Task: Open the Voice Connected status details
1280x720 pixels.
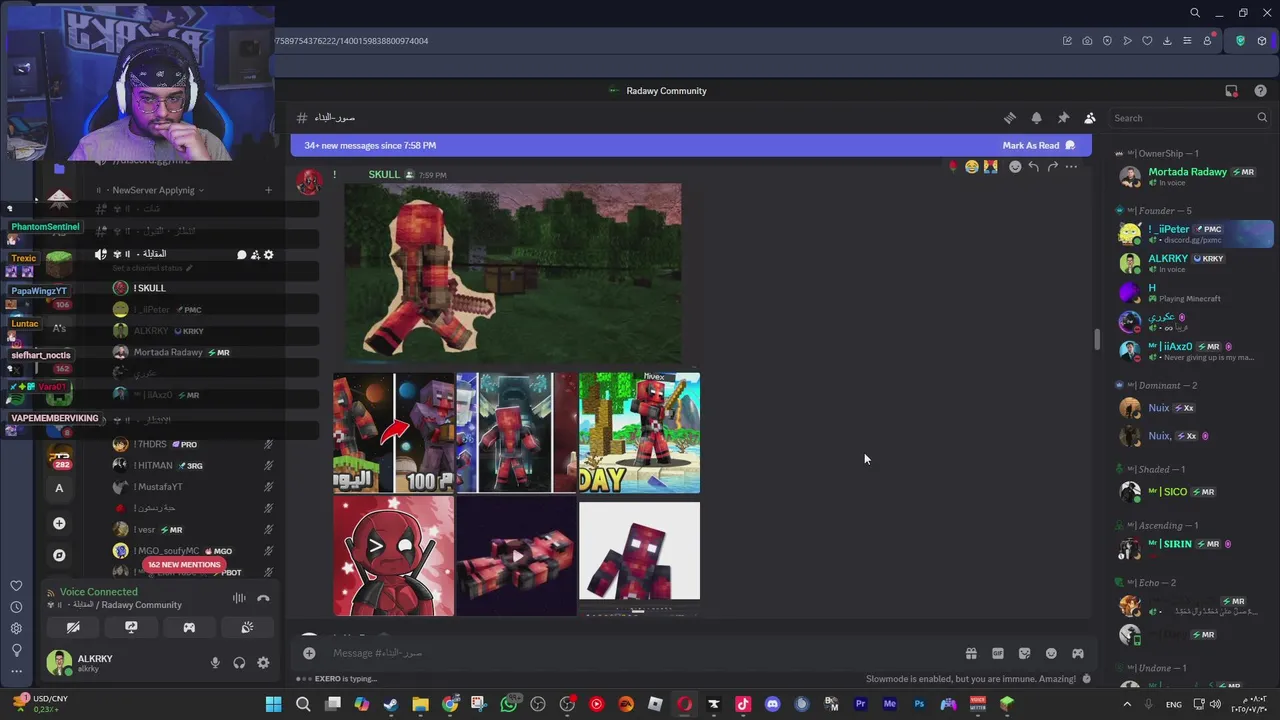Action: [x=98, y=592]
